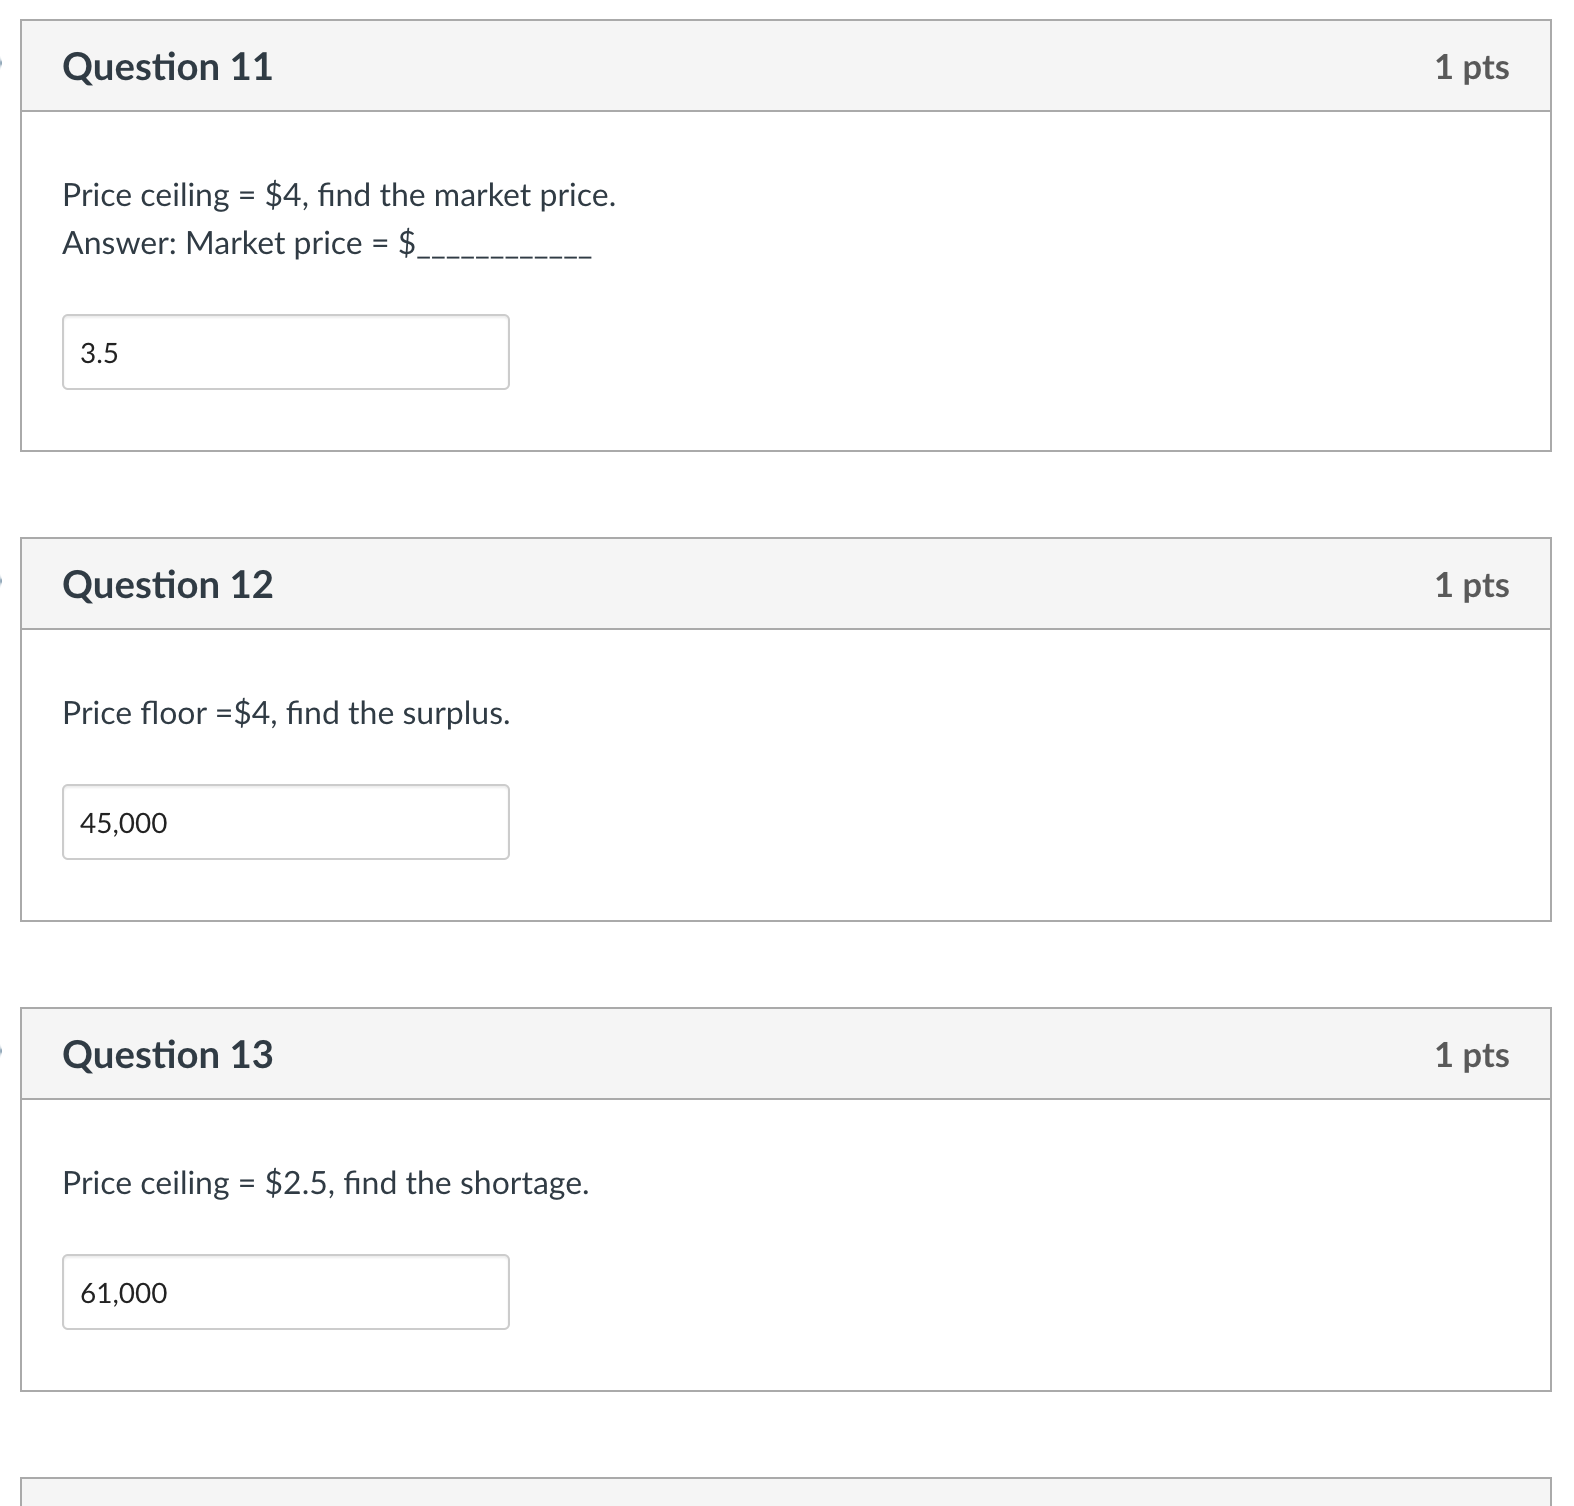Select the 'Price floor' text in Question 12
The width and height of the screenshot is (1574, 1506).
(x=134, y=713)
